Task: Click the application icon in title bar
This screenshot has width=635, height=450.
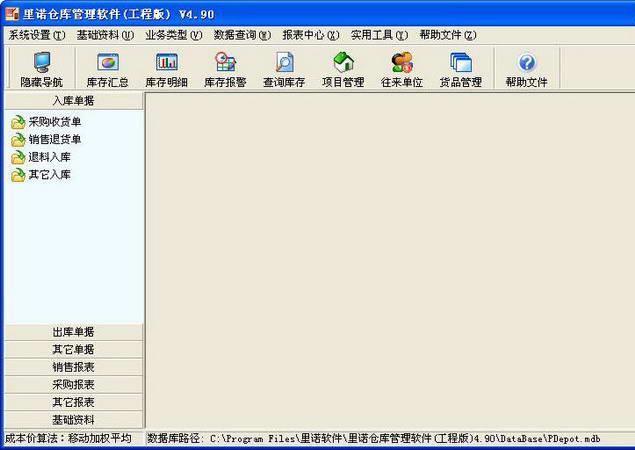Action: point(12,14)
